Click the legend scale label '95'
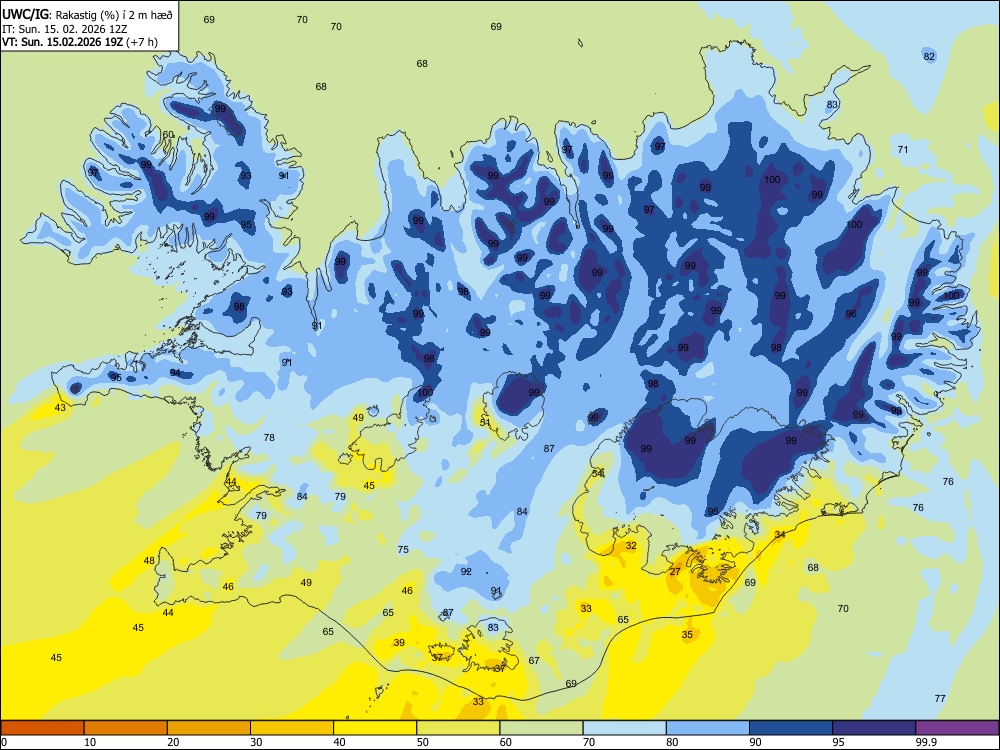 click(x=838, y=742)
